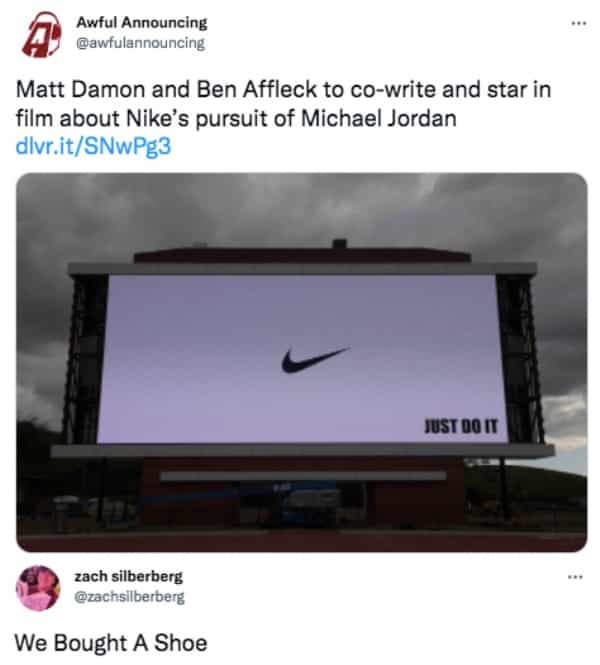Click the JUST DO IT text in image
This screenshot has width=600, height=665.
click(461, 426)
